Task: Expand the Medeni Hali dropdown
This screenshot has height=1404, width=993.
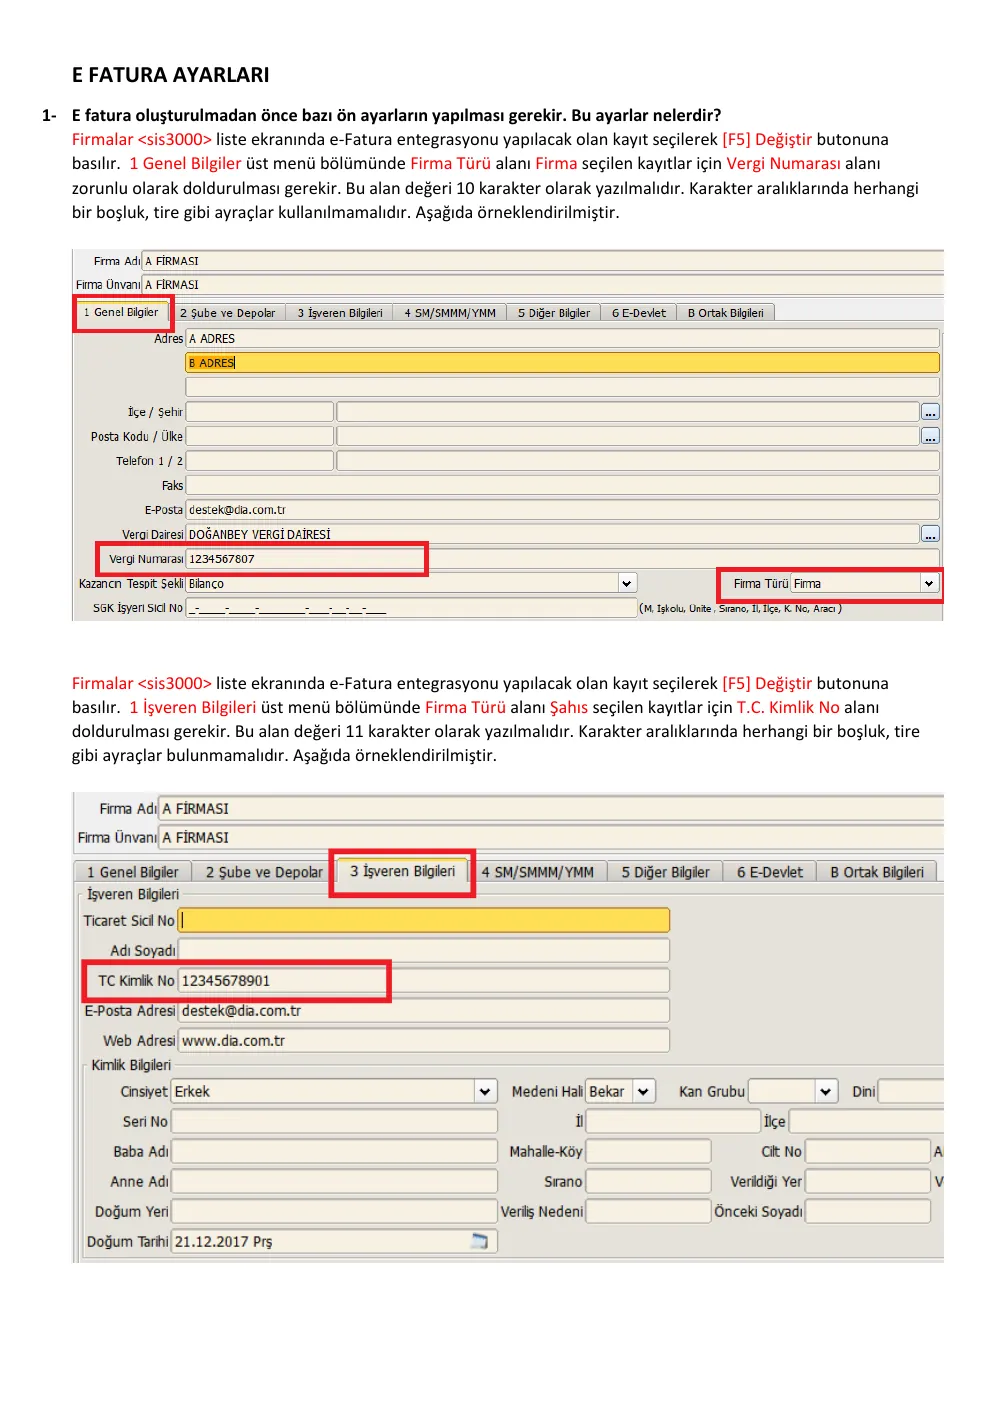Action: (644, 1091)
